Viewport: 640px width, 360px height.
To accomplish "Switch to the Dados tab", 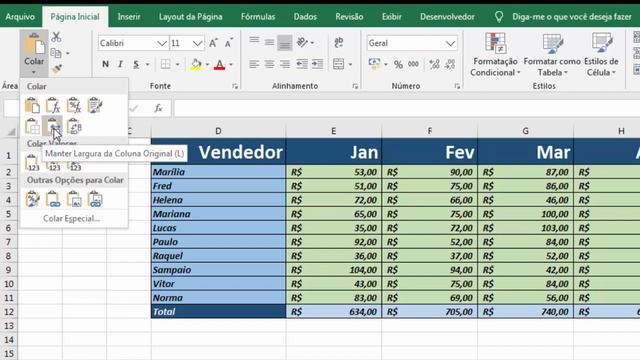I will pyautogui.click(x=305, y=17).
